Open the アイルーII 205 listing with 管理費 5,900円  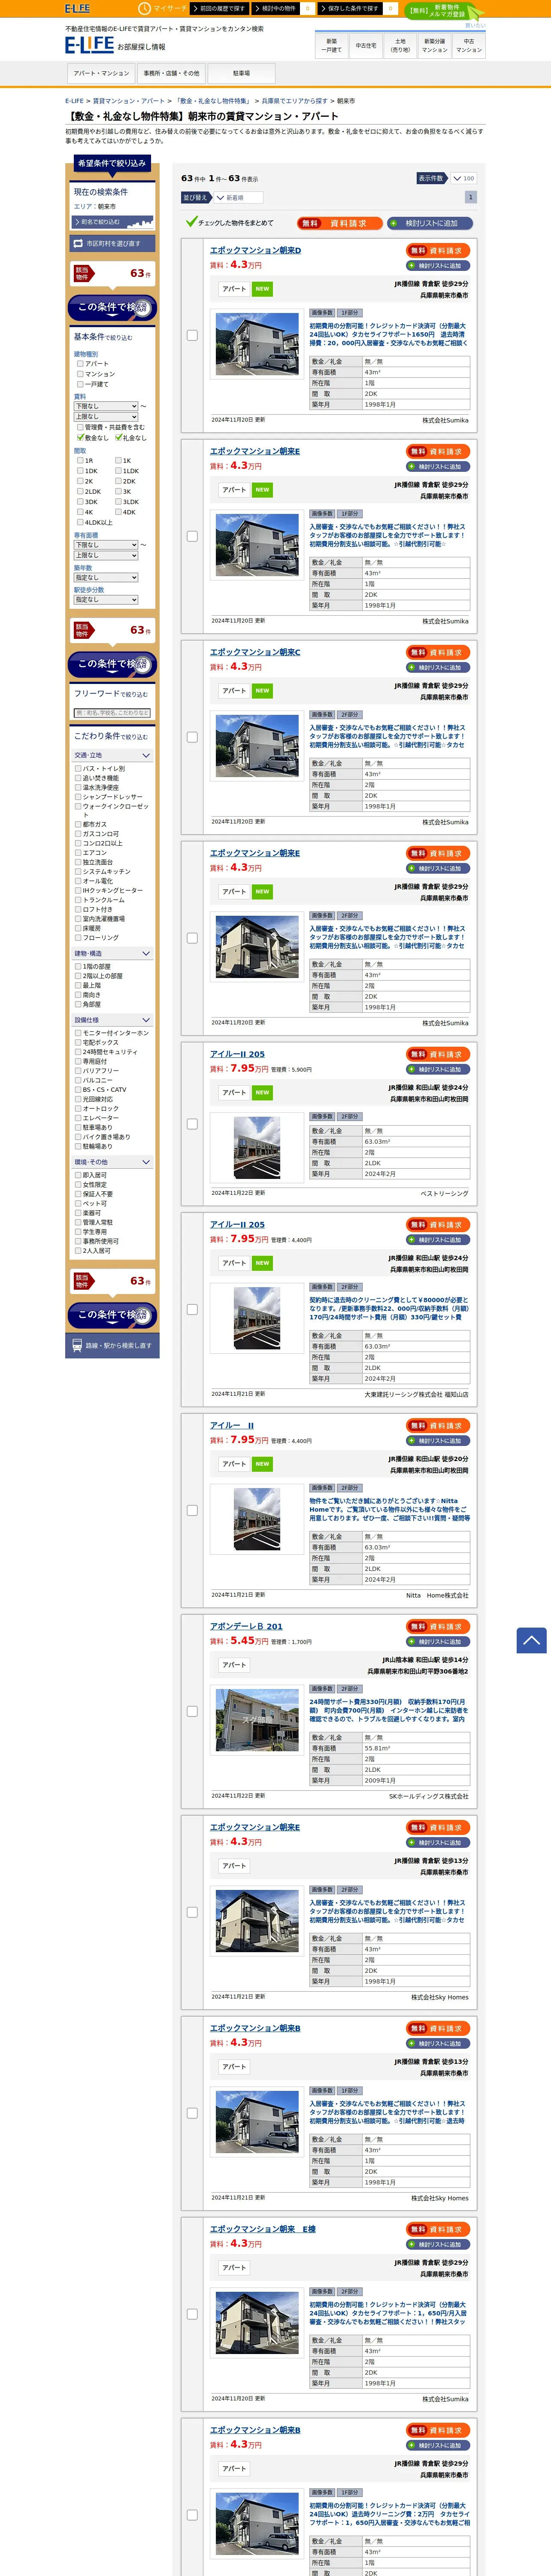237,1054
